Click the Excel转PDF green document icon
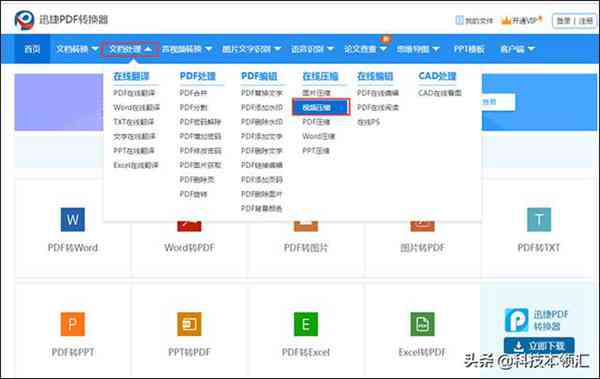600x379 pixels. click(x=422, y=324)
